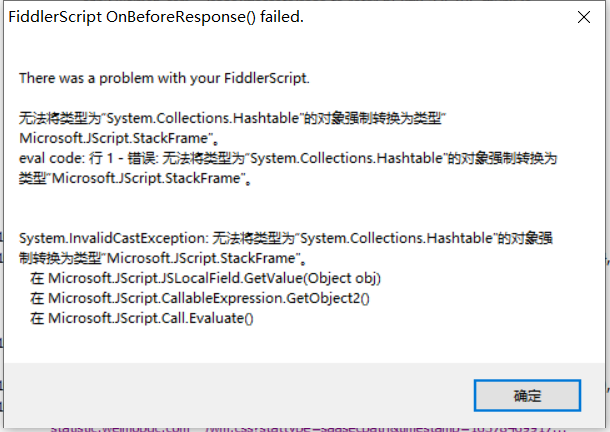Viewport: 610px width, 432px height.
Task: Click the 'eval code: 行 1 - 错误' line
Action: click(x=286, y=159)
